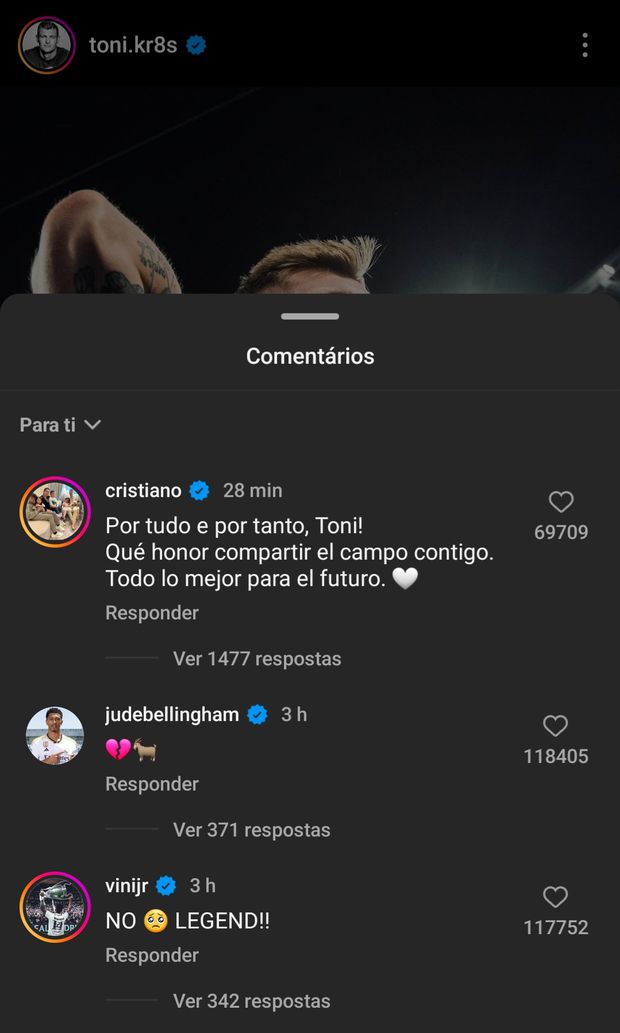Tap the post photo behind comments
This screenshot has width=620, height=1033.
coord(310,190)
